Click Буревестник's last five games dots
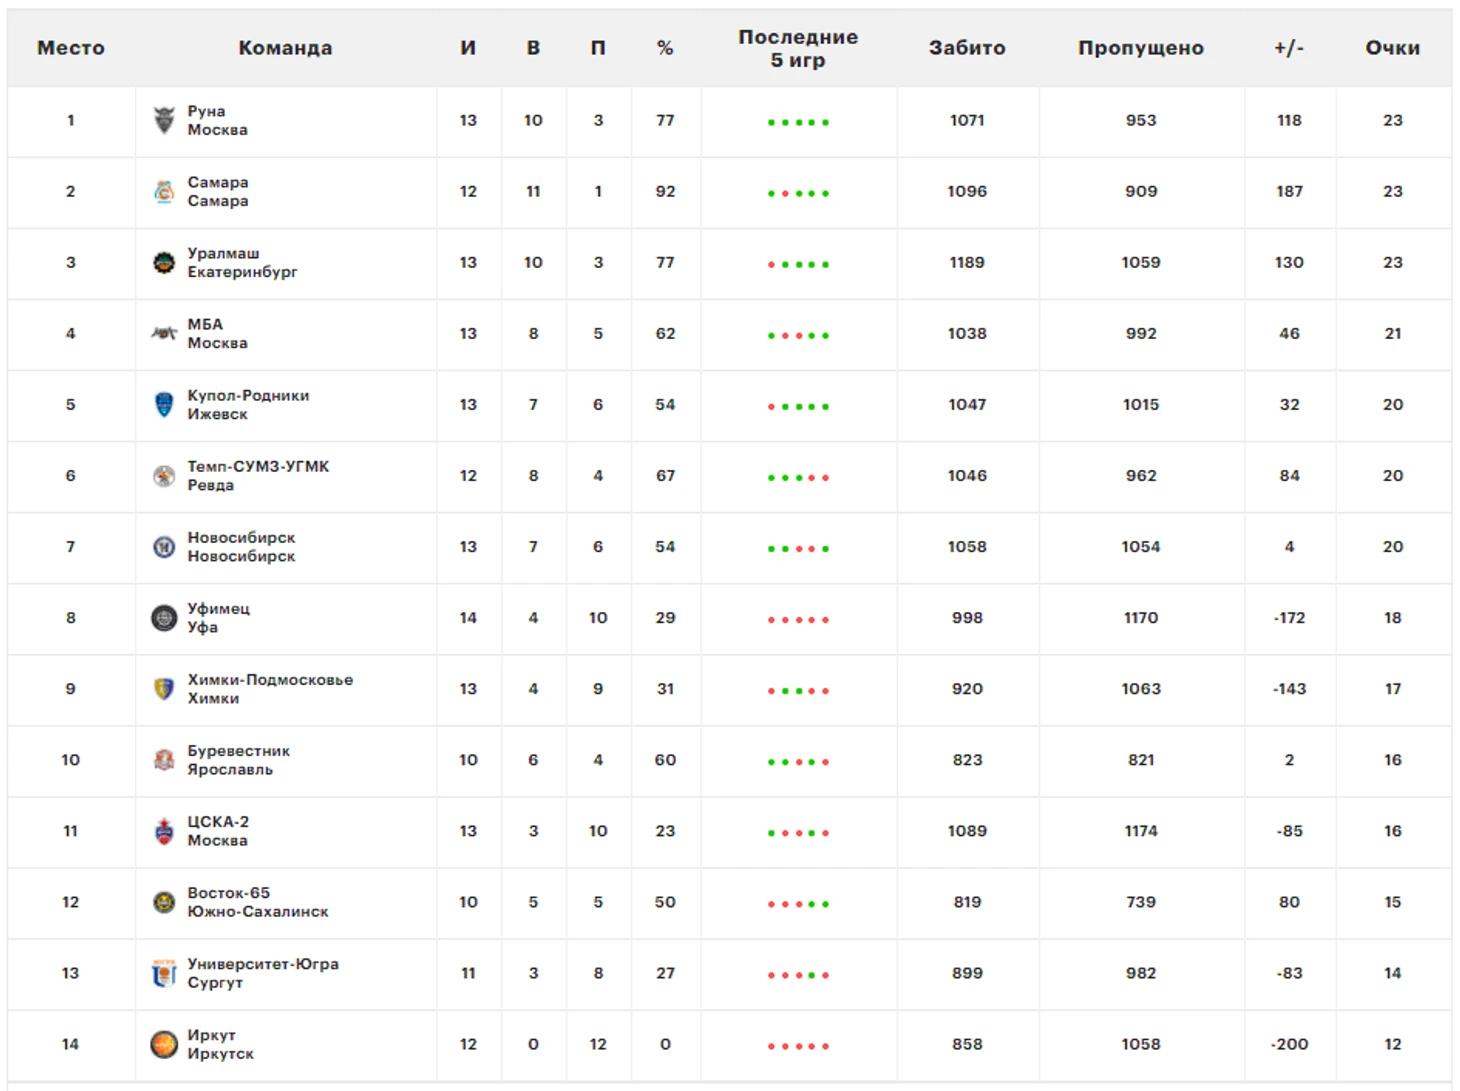This screenshot has height=1091, width=1460. click(x=798, y=762)
